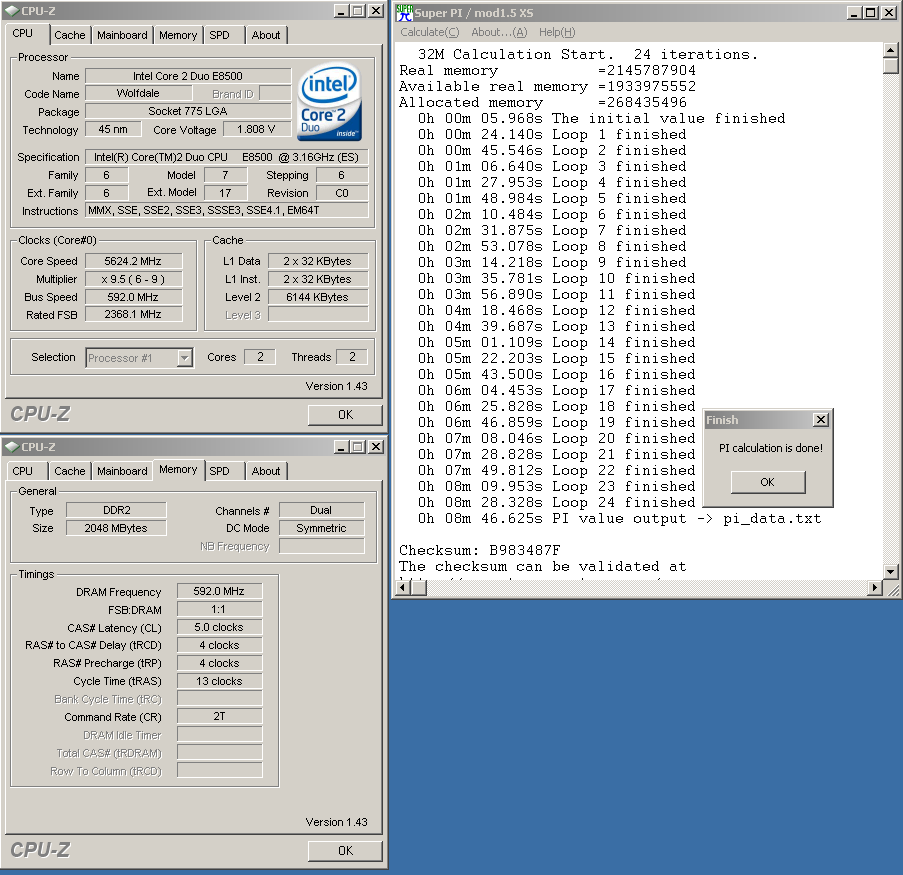The image size is (903, 875).
Task: Click OK in the top CPU-Z window
Action: [345, 415]
